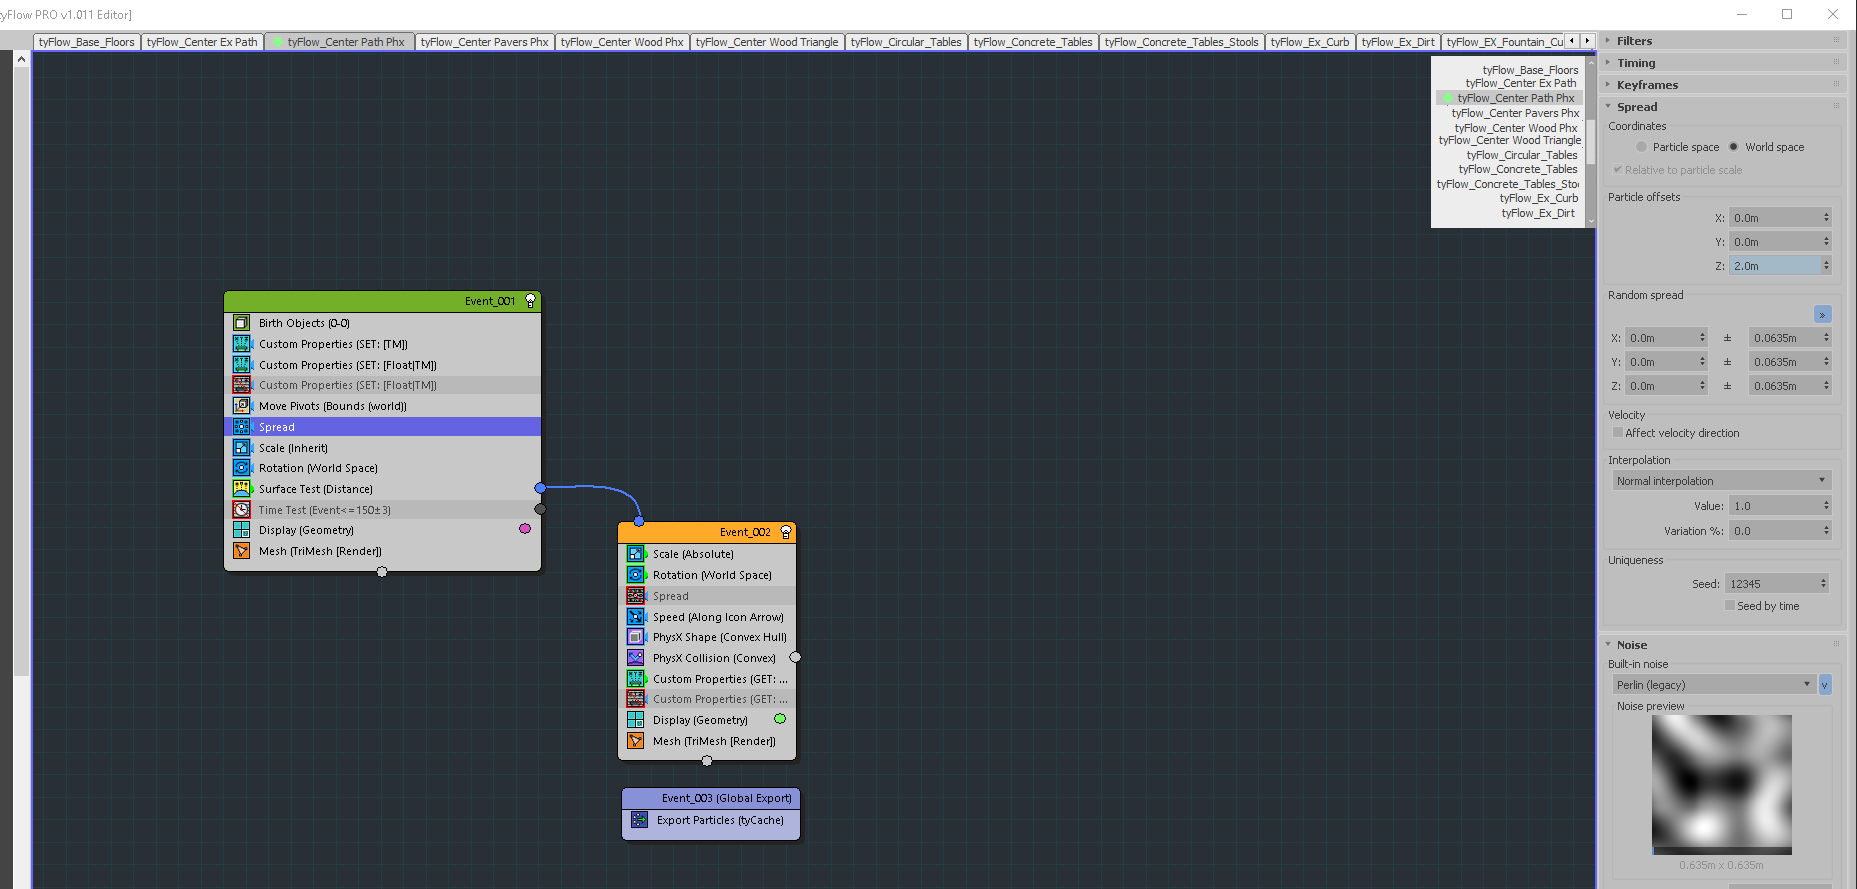The height and width of the screenshot is (889, 1857).
Task: Open the Normal interpolation dropdown
Action: tap(1720, 481)
